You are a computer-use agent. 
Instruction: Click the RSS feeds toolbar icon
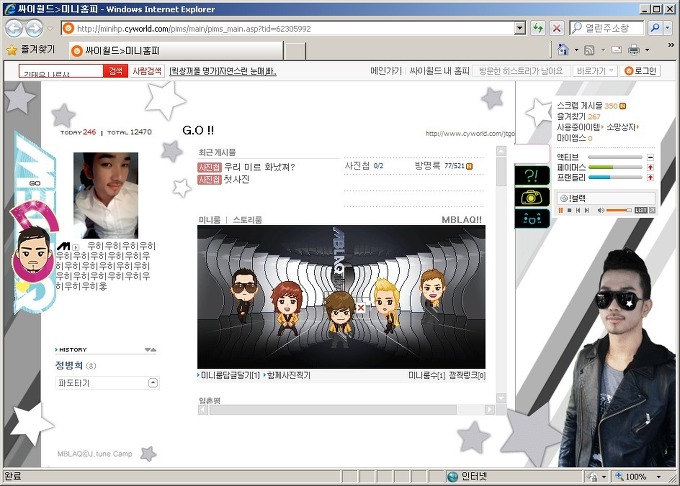(x=589, y=50)
